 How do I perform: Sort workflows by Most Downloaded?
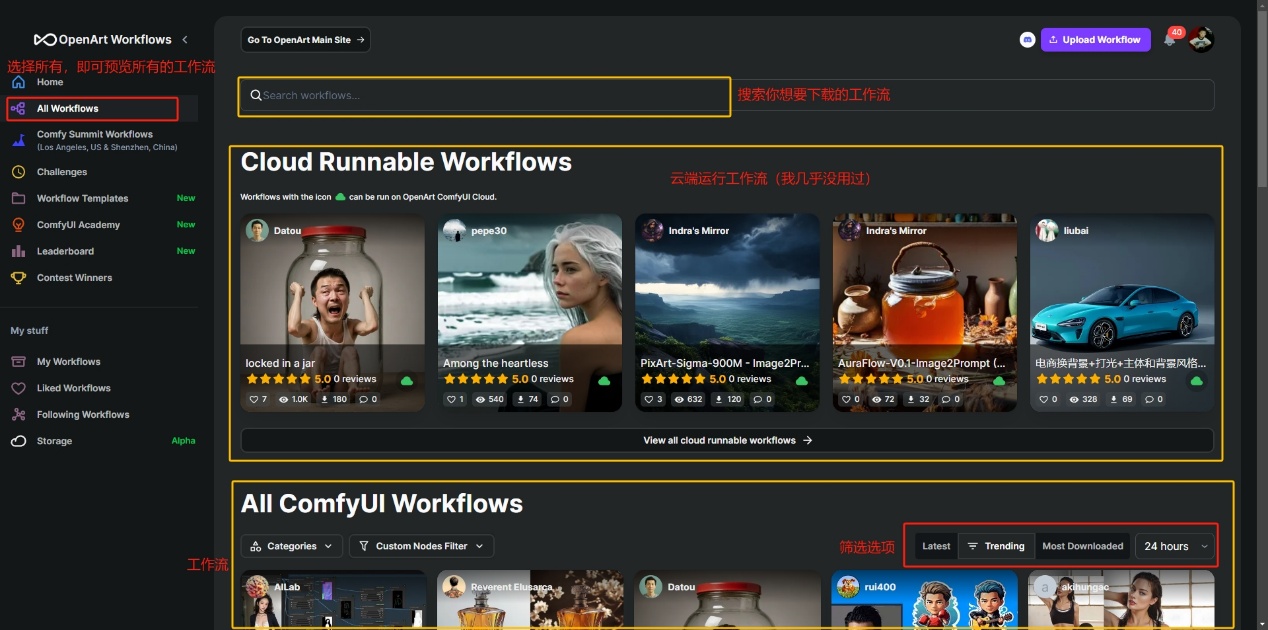[1082, 546]
